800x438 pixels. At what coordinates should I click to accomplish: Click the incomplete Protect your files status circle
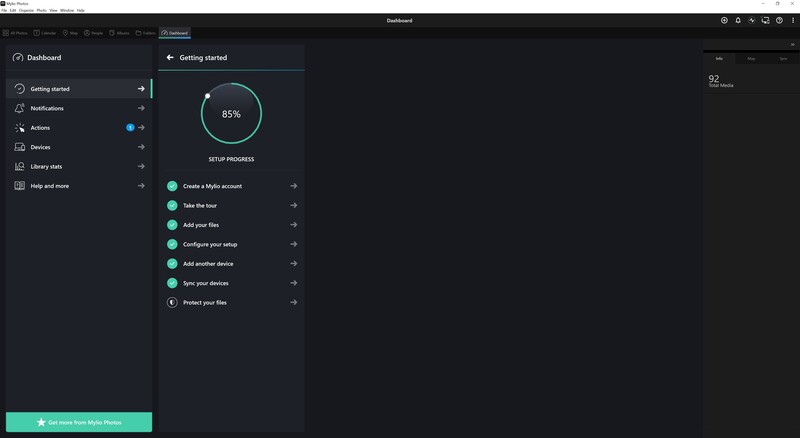172,302
